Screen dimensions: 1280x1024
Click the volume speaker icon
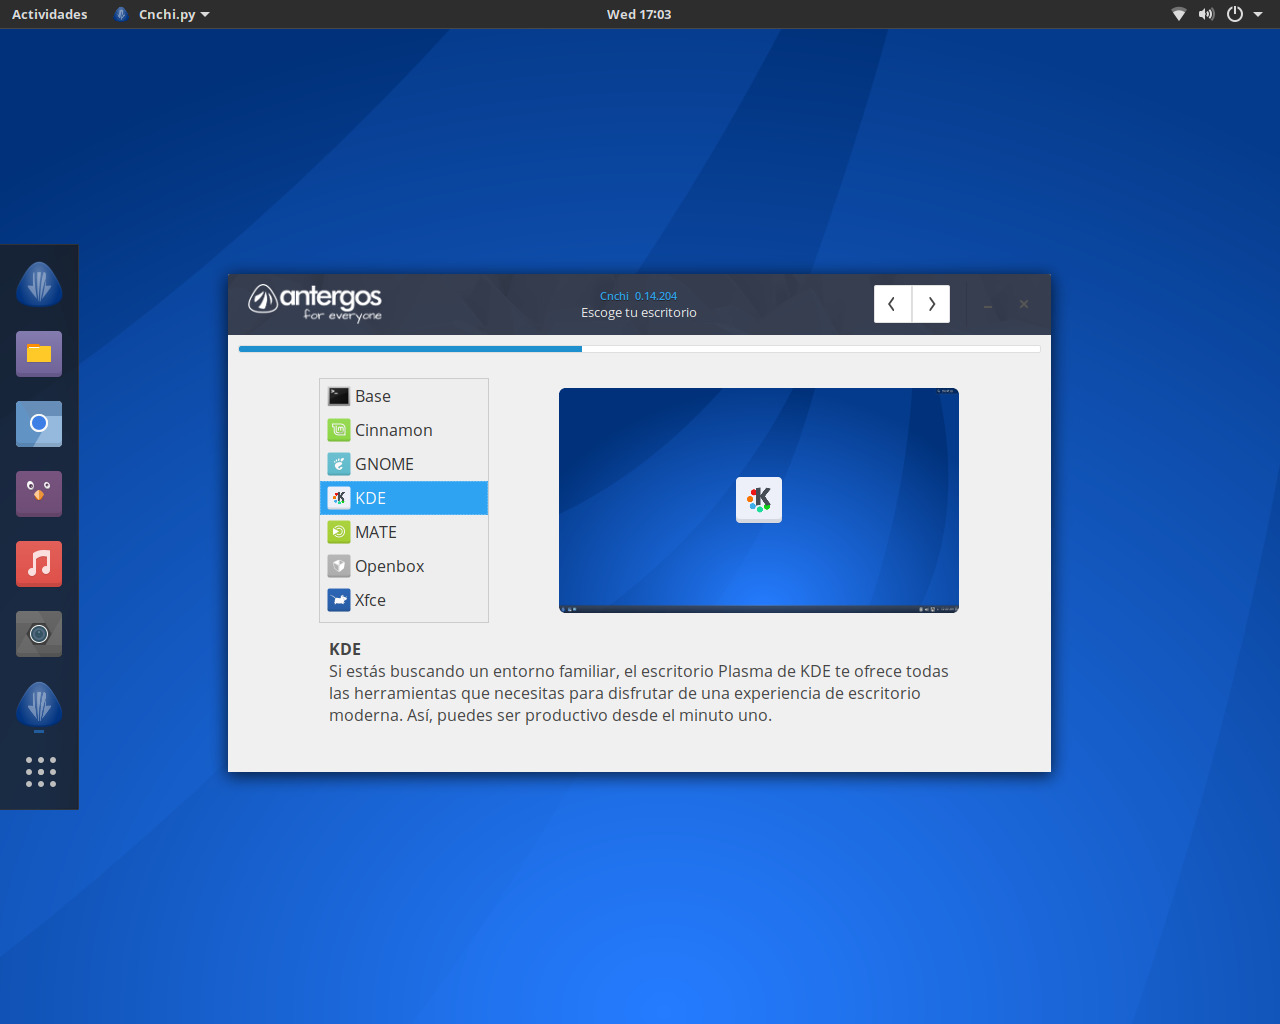point(1206,14)
